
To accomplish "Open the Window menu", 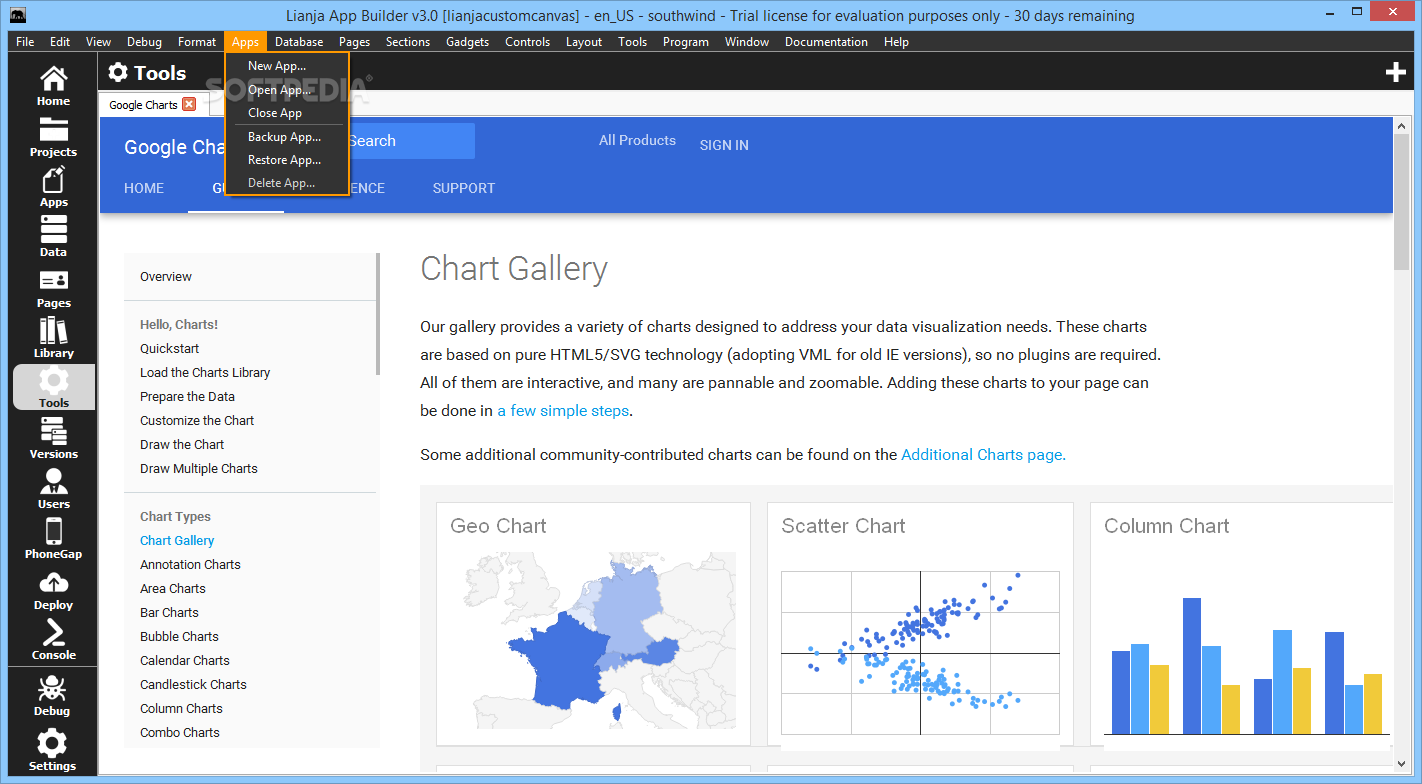I will 747,42.
